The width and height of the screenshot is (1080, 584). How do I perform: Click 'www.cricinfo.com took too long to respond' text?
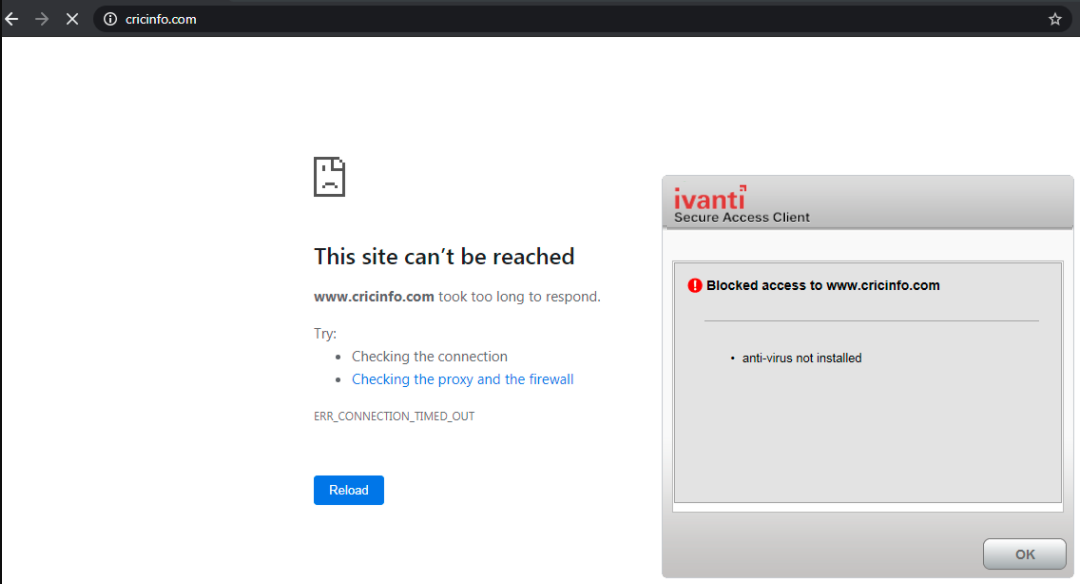457,297
